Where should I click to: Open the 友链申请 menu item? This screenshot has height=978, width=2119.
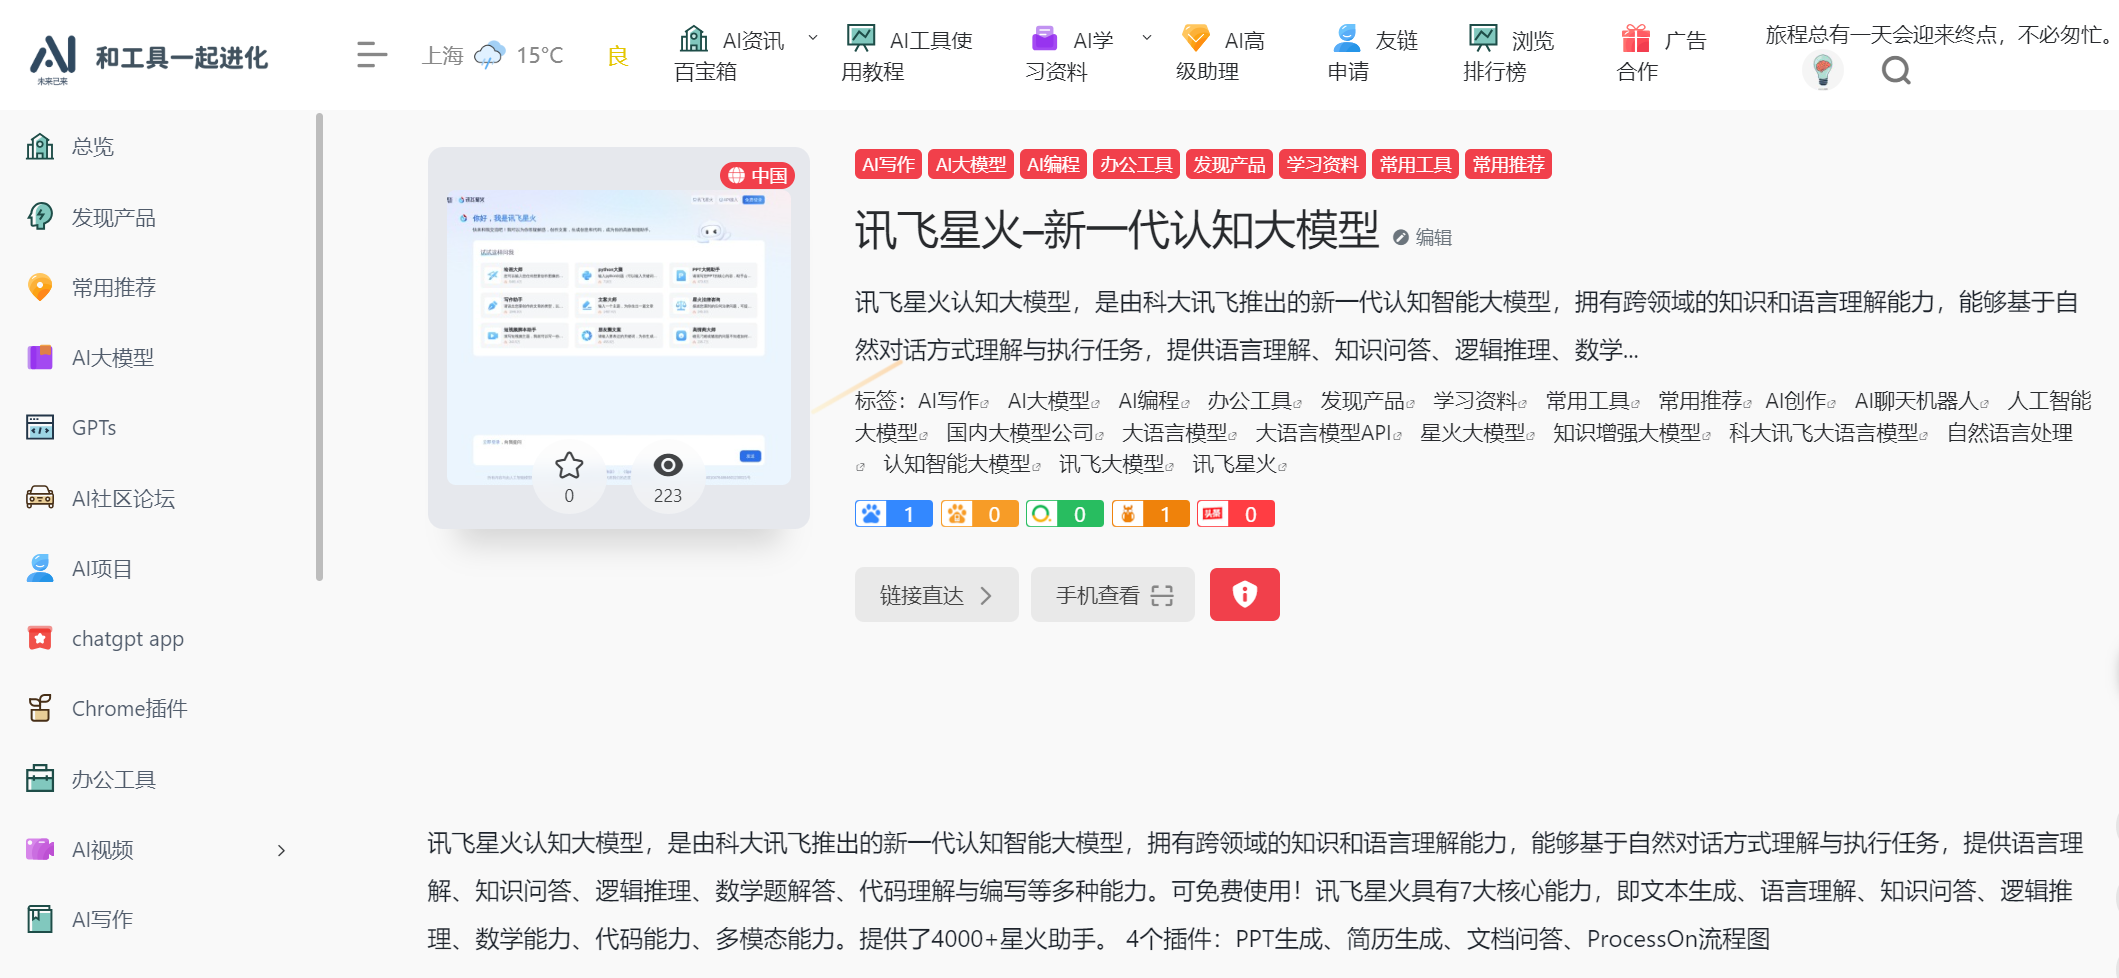point(1373,55)
